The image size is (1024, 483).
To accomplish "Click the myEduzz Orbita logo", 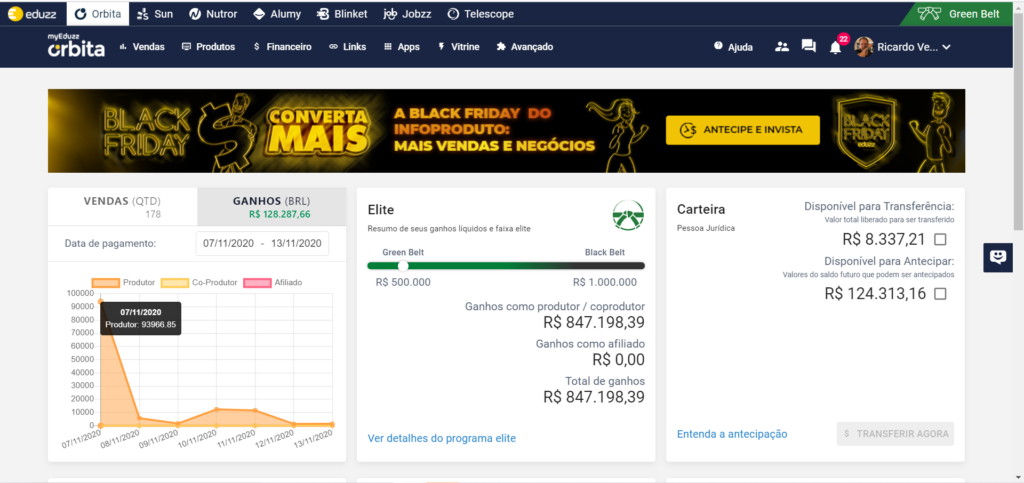I will 76,46.
